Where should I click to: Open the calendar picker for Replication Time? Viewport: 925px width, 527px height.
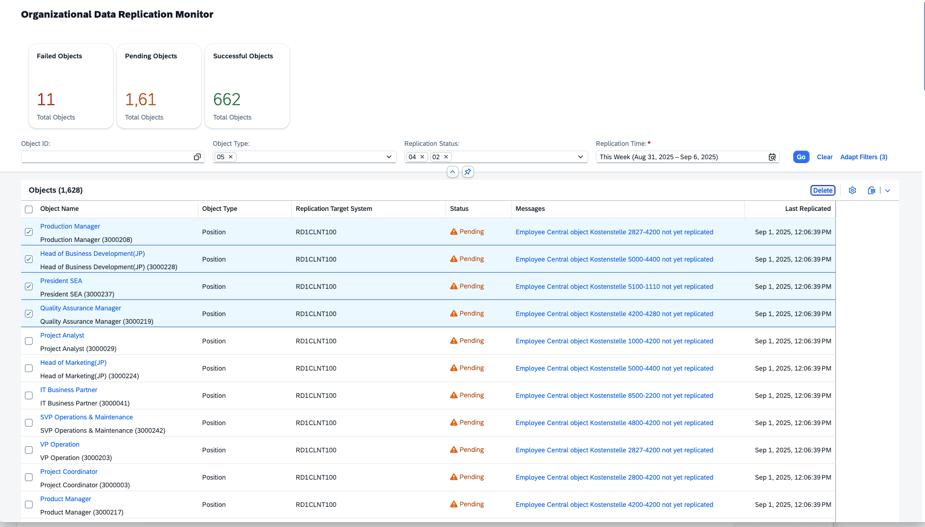point(772,157)
